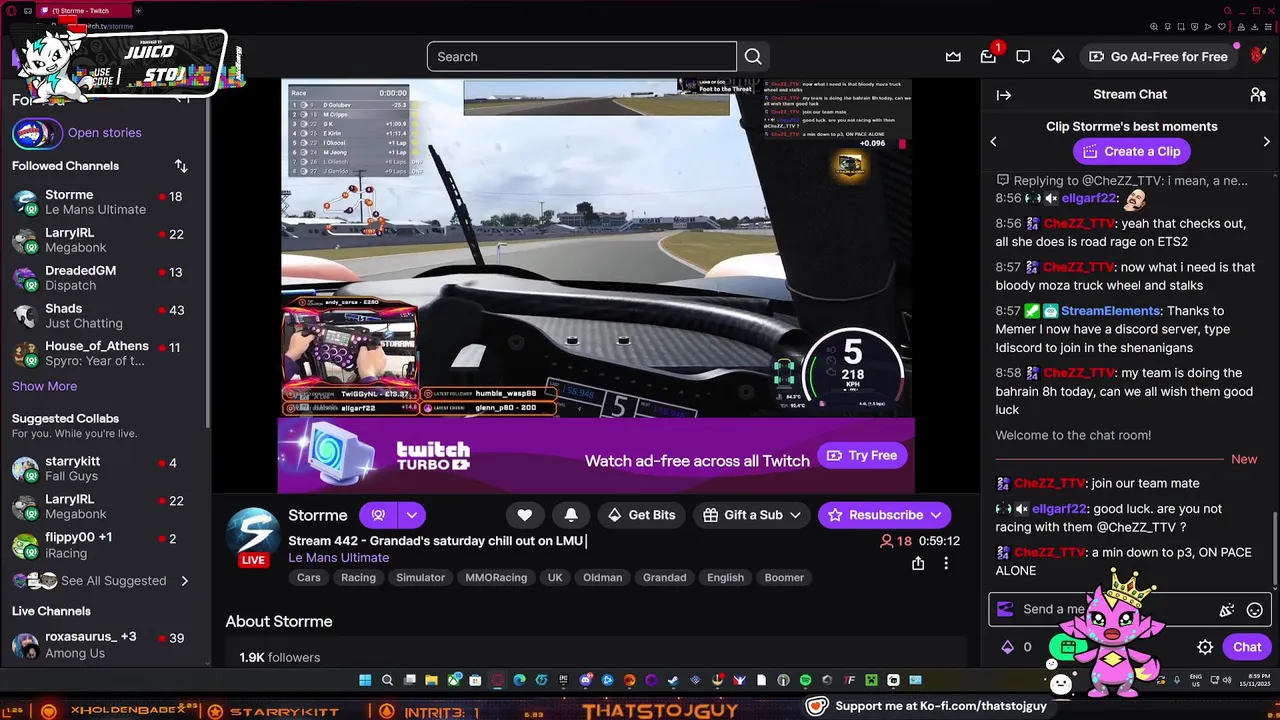The image size is (1280, 720).
Task: Open chat settings gear icon
Action: 1205,647
